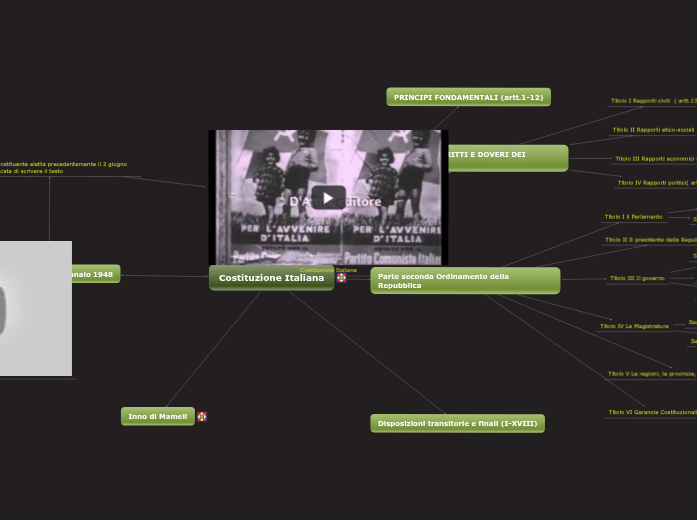
Task: Open Titolo I Rapporti civili subtopic
Action: [653, 101]
